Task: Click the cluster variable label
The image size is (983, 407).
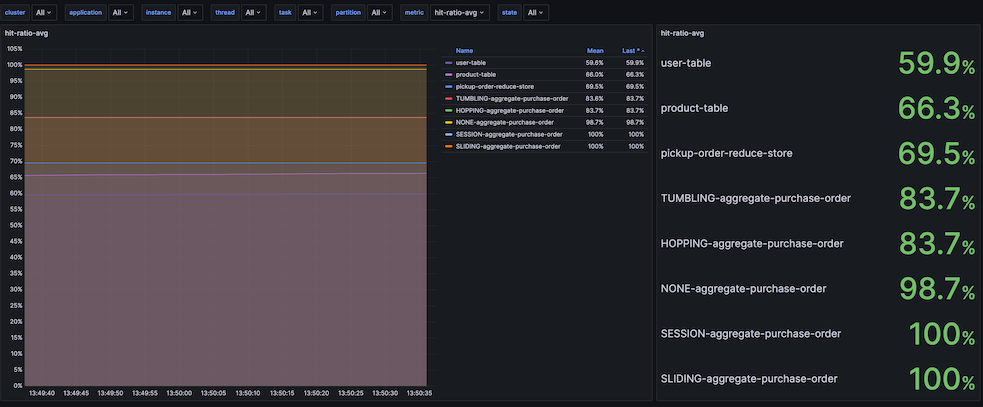Action: 14,13
